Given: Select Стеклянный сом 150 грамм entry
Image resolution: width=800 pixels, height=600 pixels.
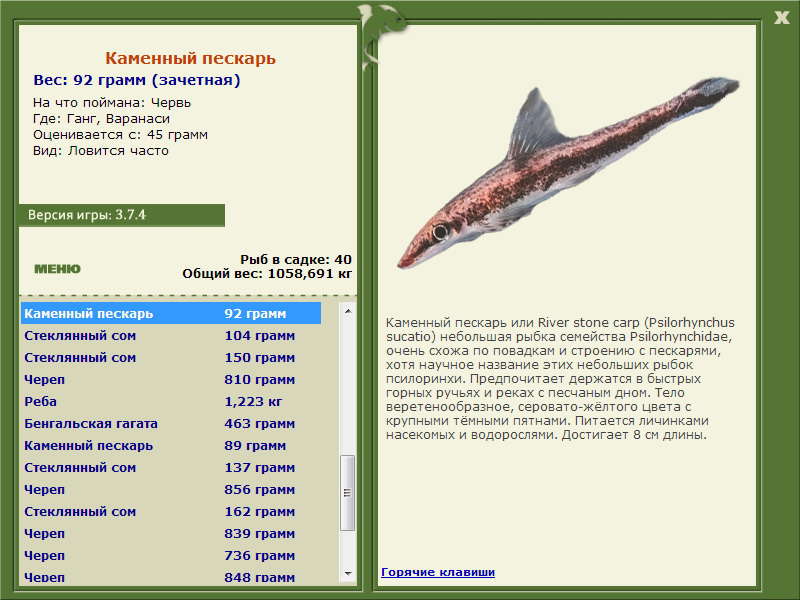Looking at the screenshot, I should 171,358.
